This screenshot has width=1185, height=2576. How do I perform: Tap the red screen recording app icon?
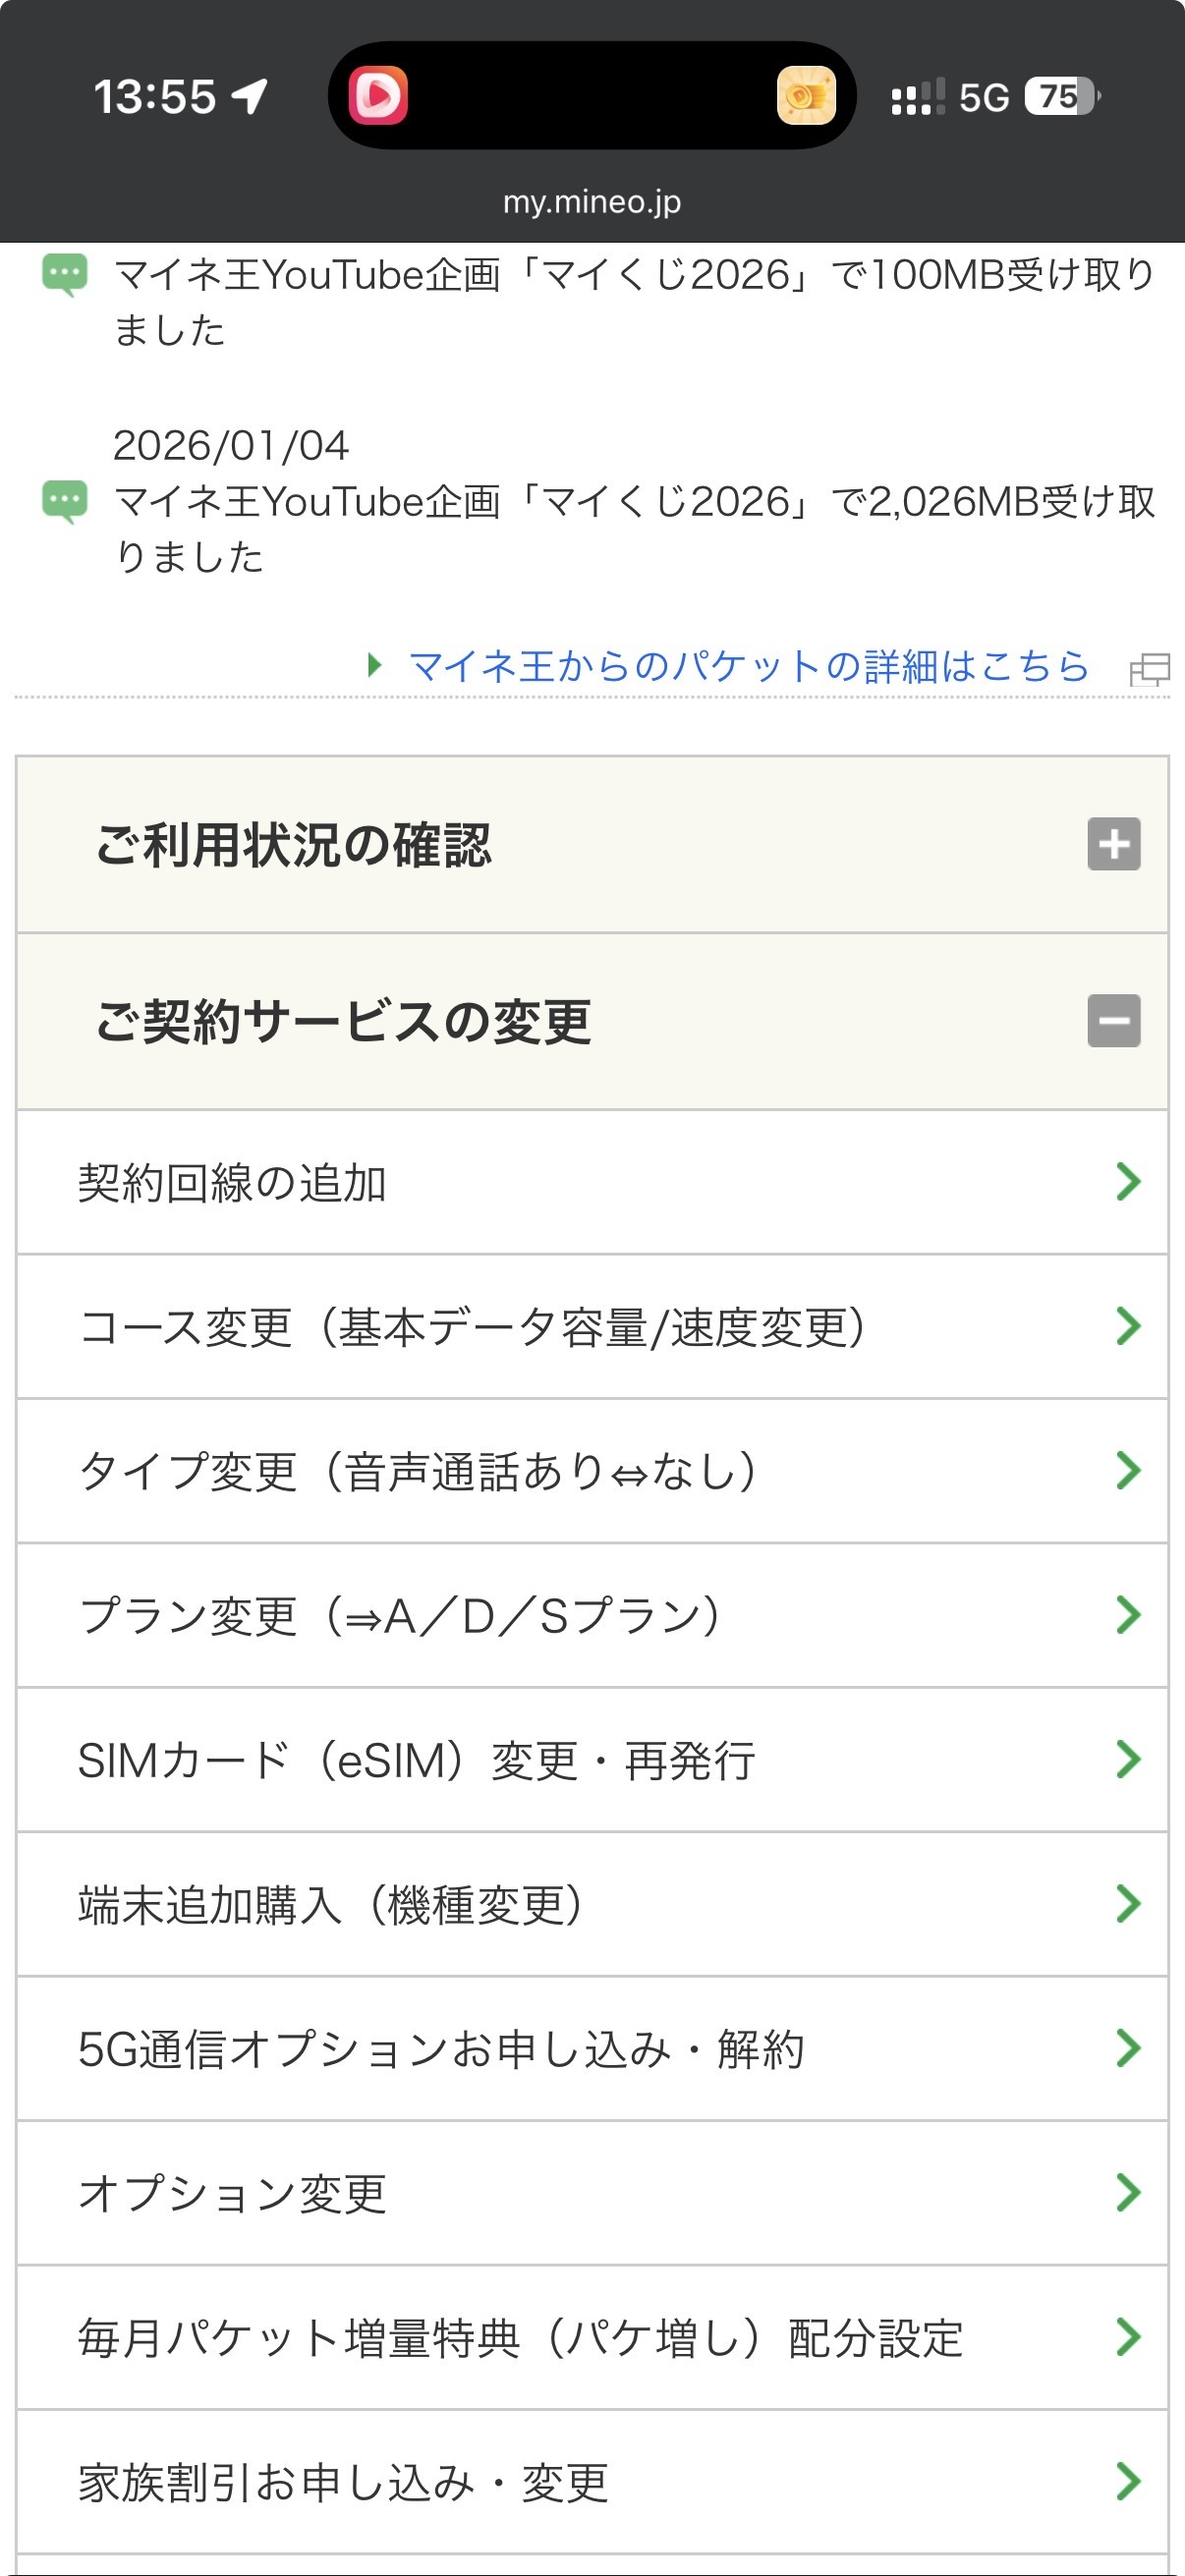(378, 96)
